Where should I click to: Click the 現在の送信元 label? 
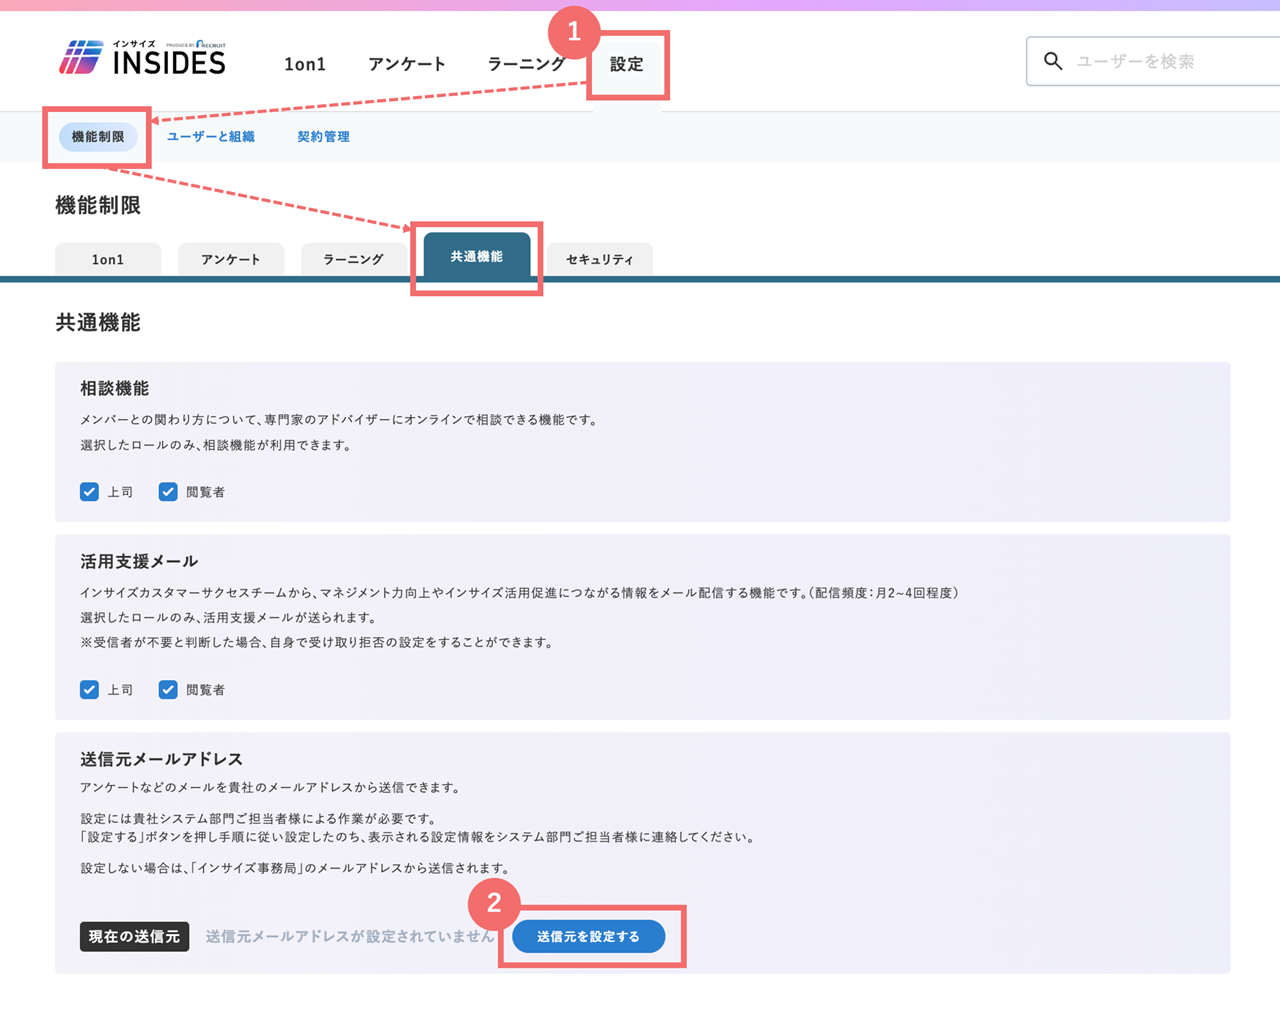point(135,937)
